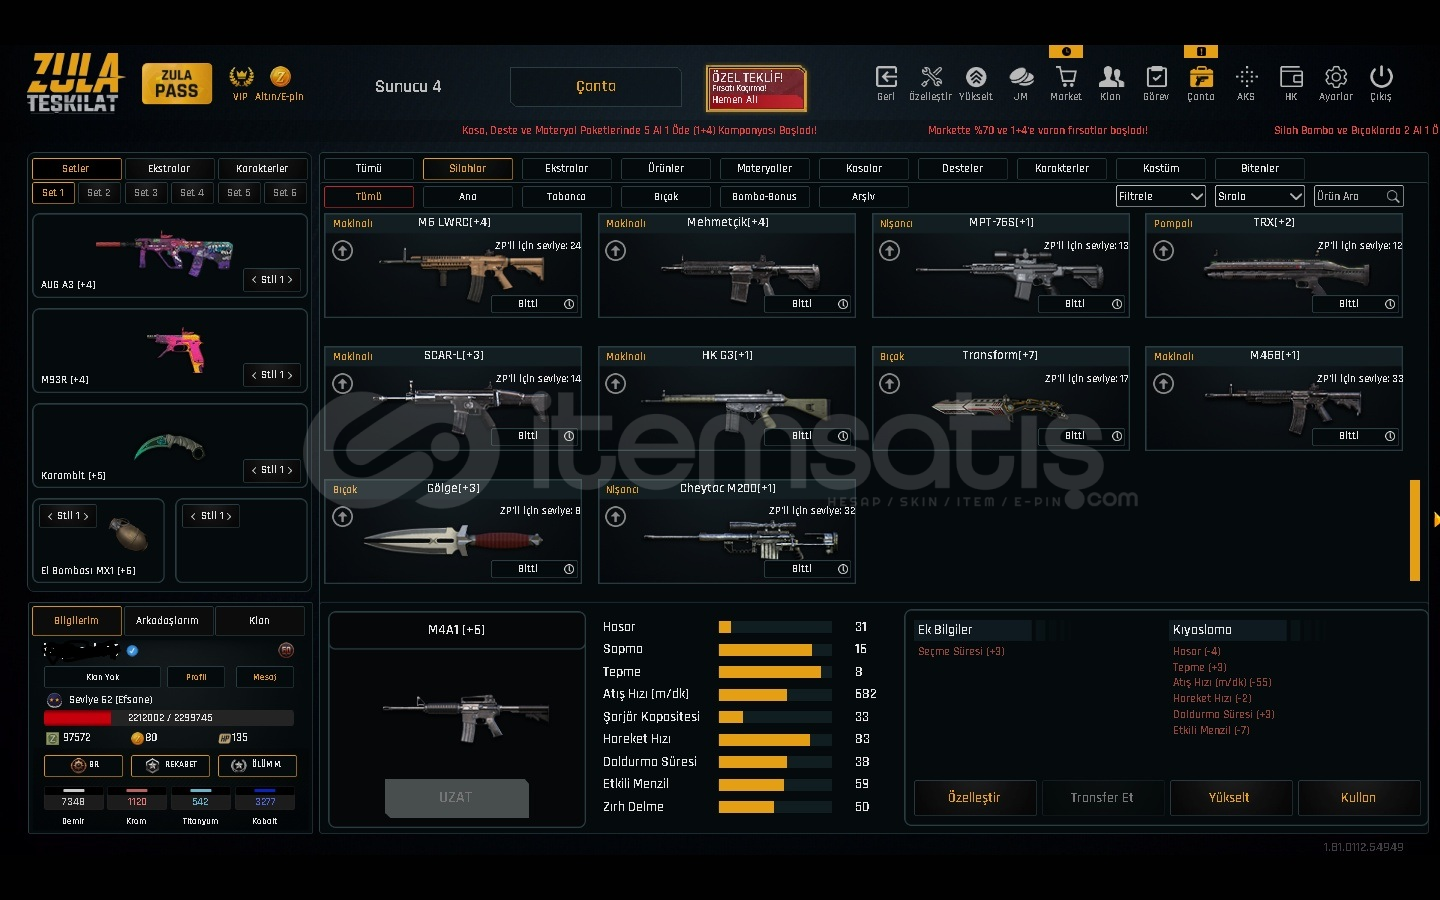The height and width of the screenshot is (900, 1440).
Task: Click the upgrade arrow on Gölge card
Action: point(343,517)
